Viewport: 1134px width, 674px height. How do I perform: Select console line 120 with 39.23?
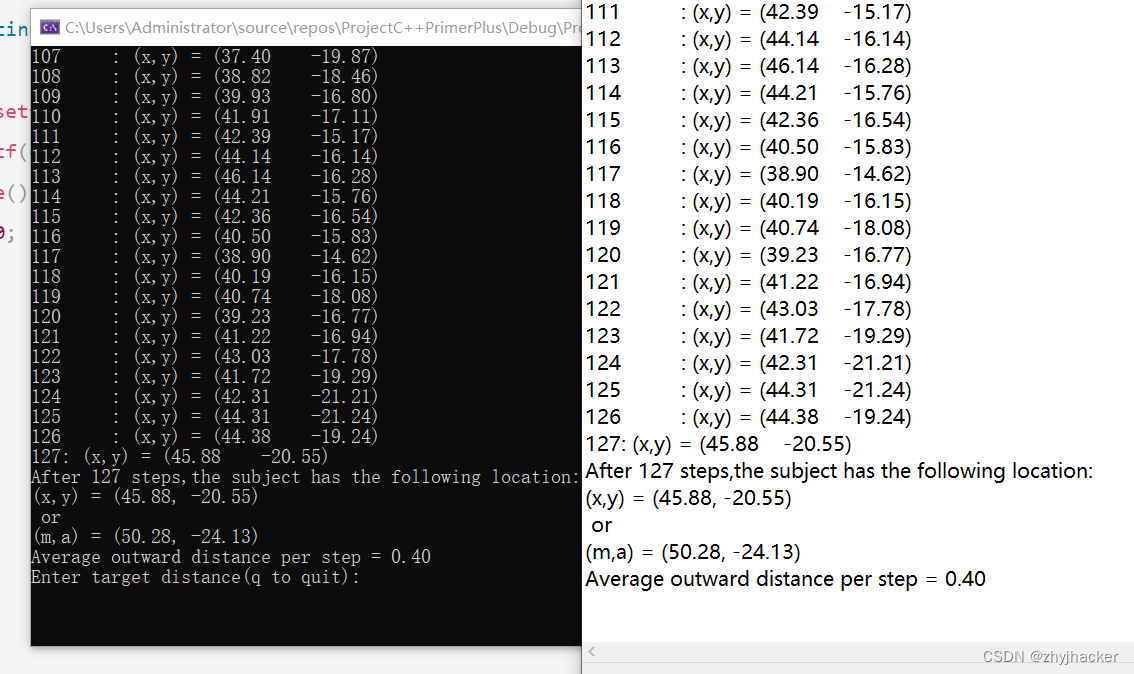pyautogui.click(x=205, y=317)
